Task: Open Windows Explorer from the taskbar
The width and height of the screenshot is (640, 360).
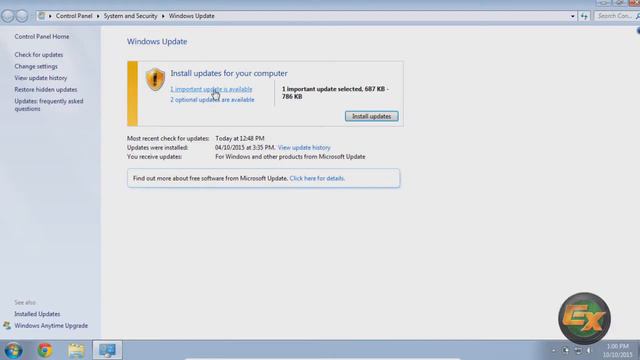Action: click(x=76, y=350)
